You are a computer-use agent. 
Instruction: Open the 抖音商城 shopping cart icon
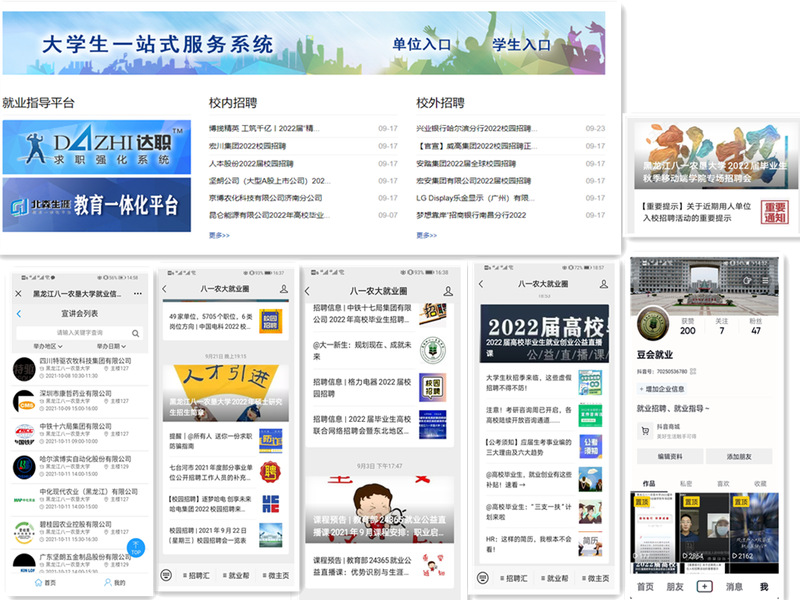[644, 429]
